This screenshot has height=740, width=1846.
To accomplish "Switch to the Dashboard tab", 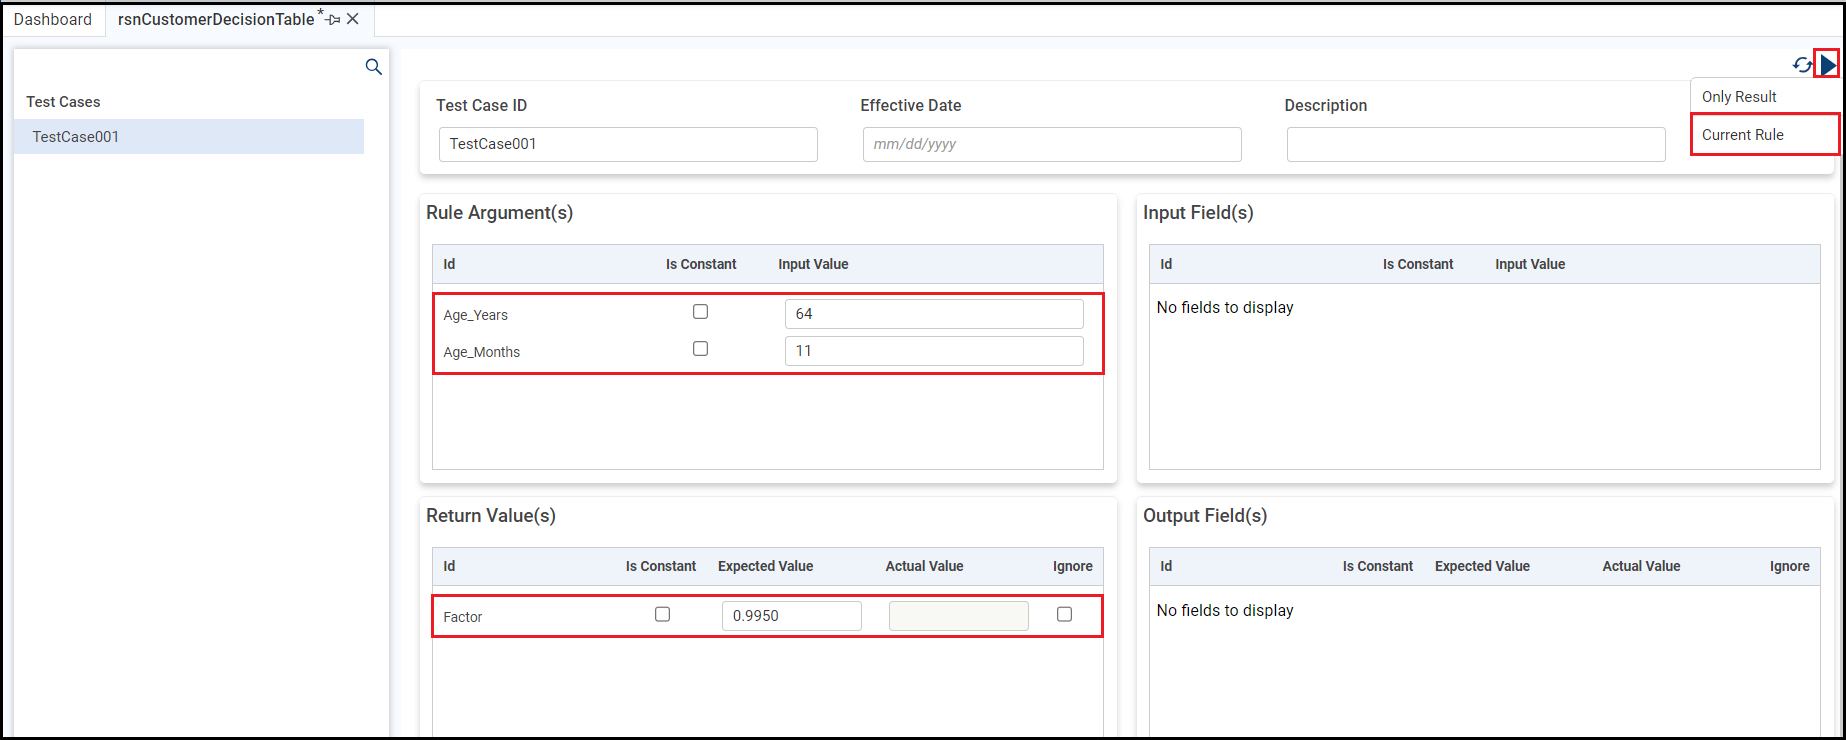I will (53, 20).
